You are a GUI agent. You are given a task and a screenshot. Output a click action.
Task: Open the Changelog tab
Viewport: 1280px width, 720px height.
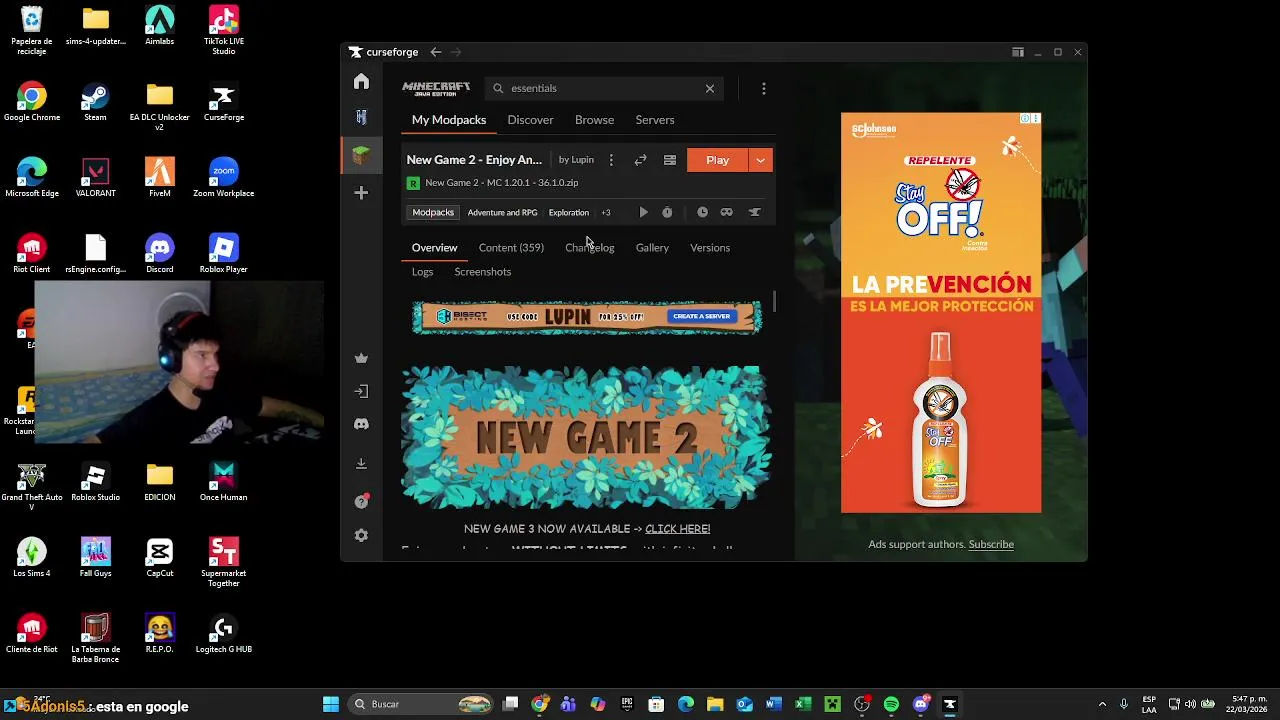(x=589, y=248)
